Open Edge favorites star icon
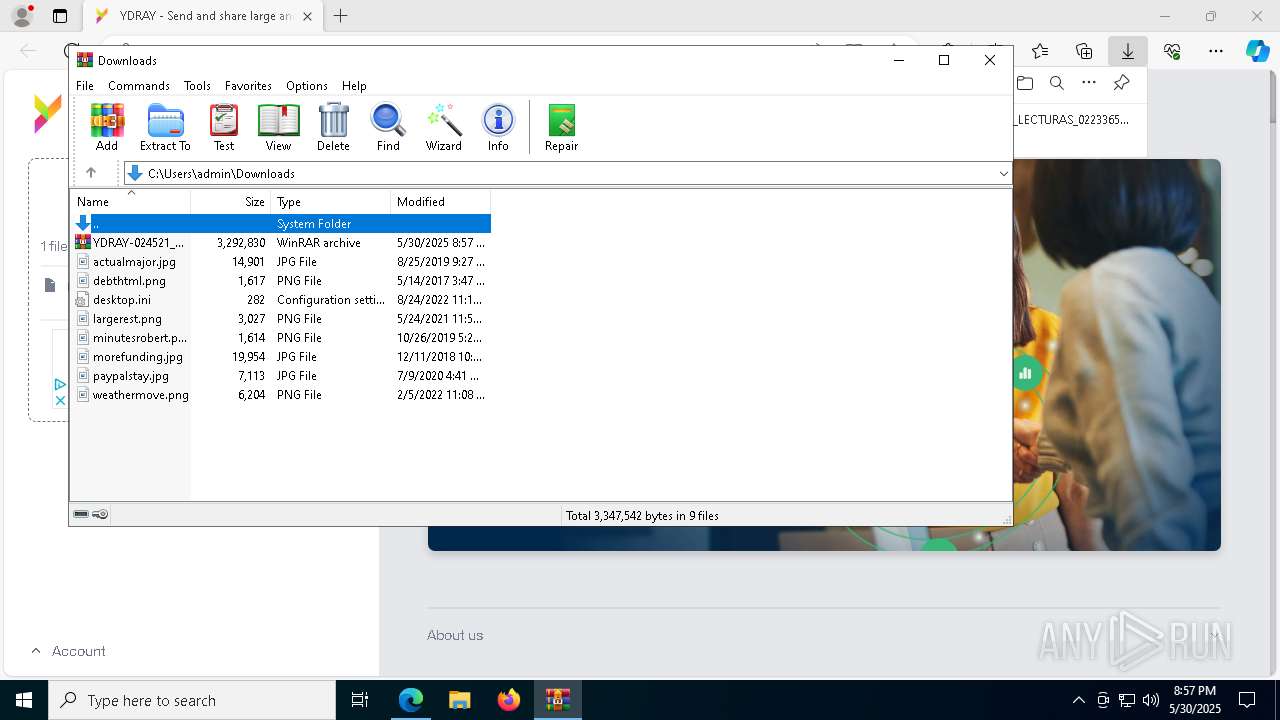This screenshot has width=1280, height=720. point(1040,51)
